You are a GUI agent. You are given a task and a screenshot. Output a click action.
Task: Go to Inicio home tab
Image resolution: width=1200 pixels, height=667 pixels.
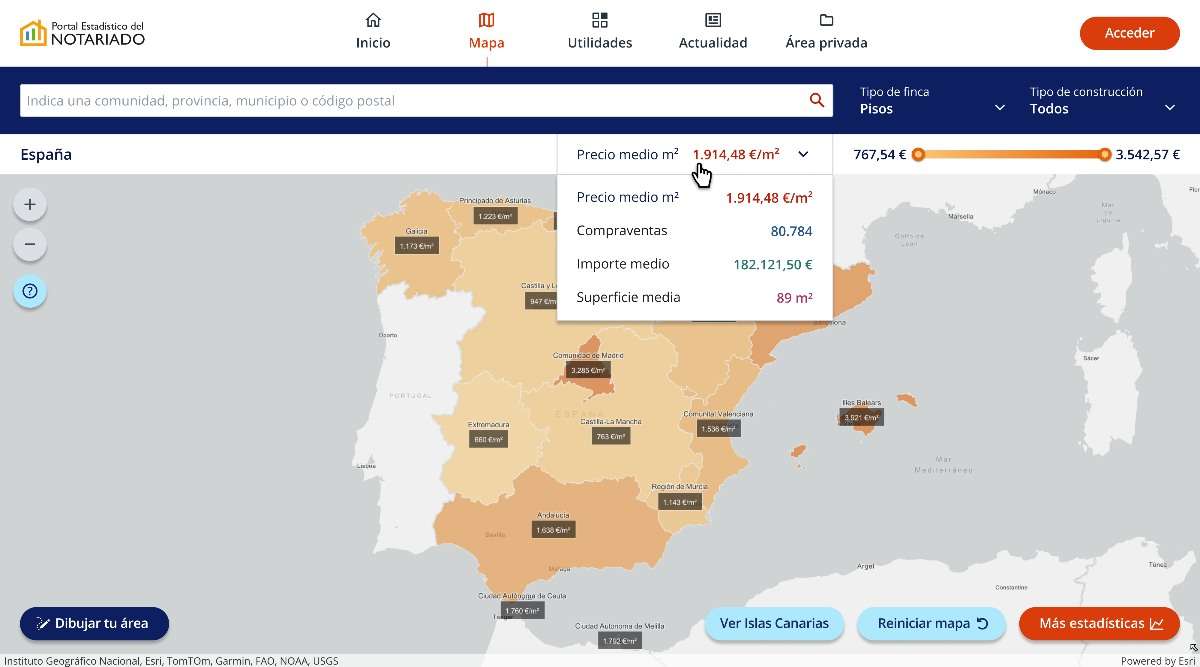click(373, 32)
